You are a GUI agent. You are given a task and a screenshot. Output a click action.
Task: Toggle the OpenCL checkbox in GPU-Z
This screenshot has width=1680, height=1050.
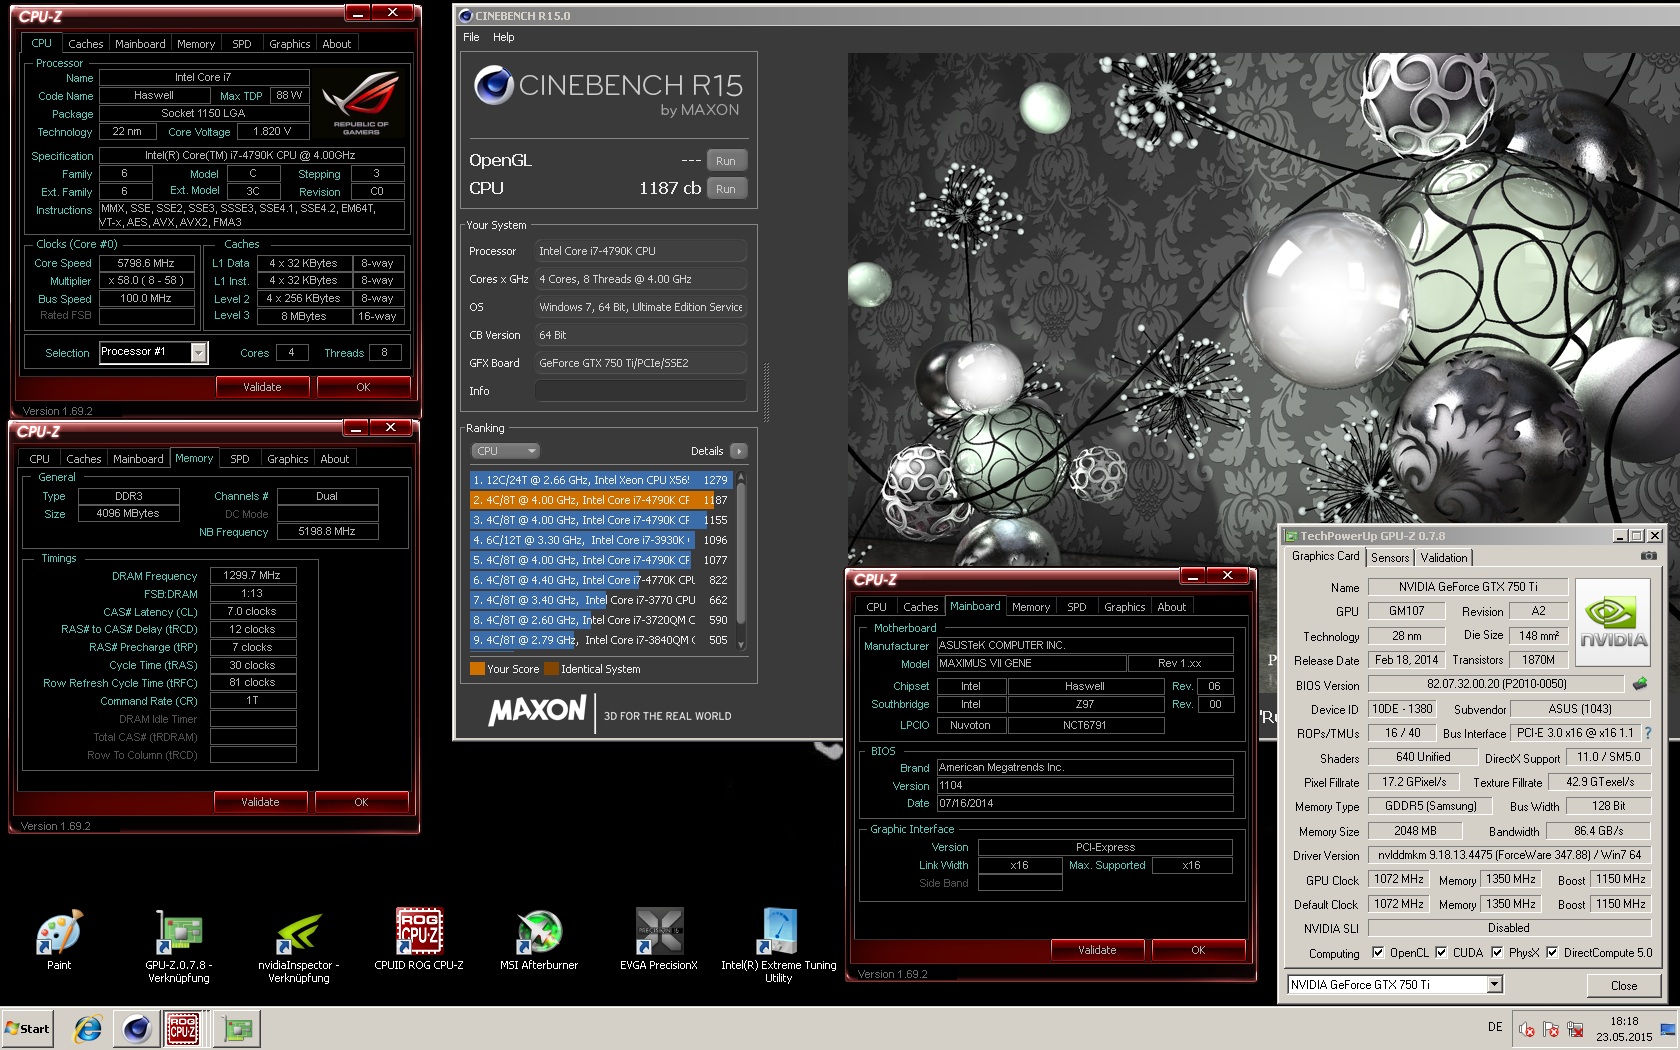click(1378, 953)
